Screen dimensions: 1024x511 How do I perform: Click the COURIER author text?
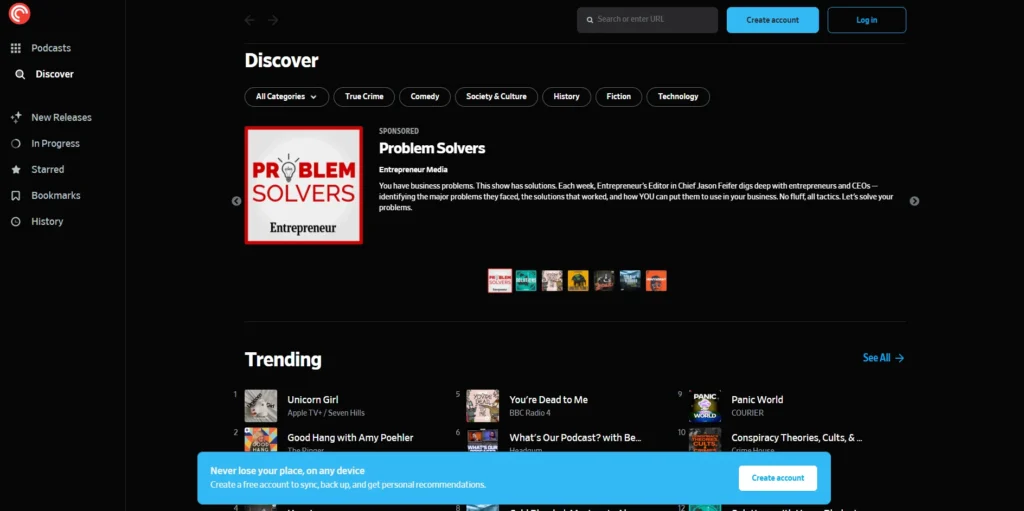click(748, 414)
